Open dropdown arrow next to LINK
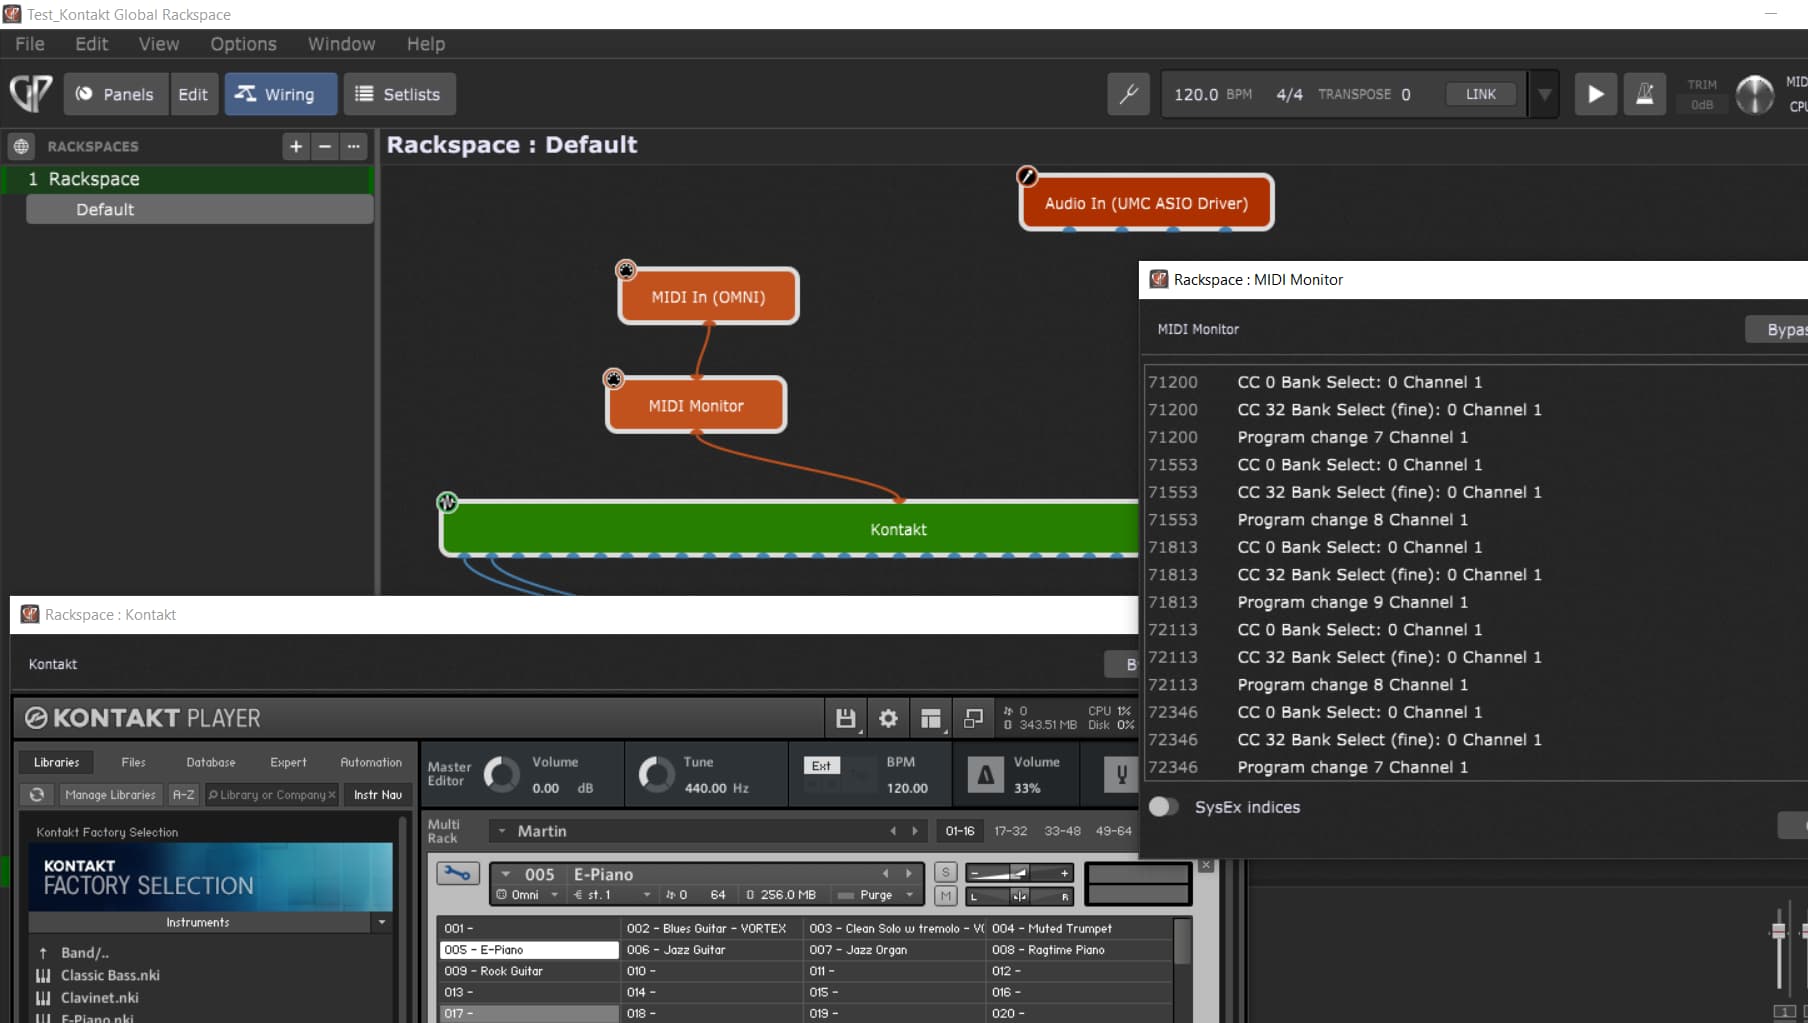The width and height of the screenshot is (1808, 1023). point(1544,94)
